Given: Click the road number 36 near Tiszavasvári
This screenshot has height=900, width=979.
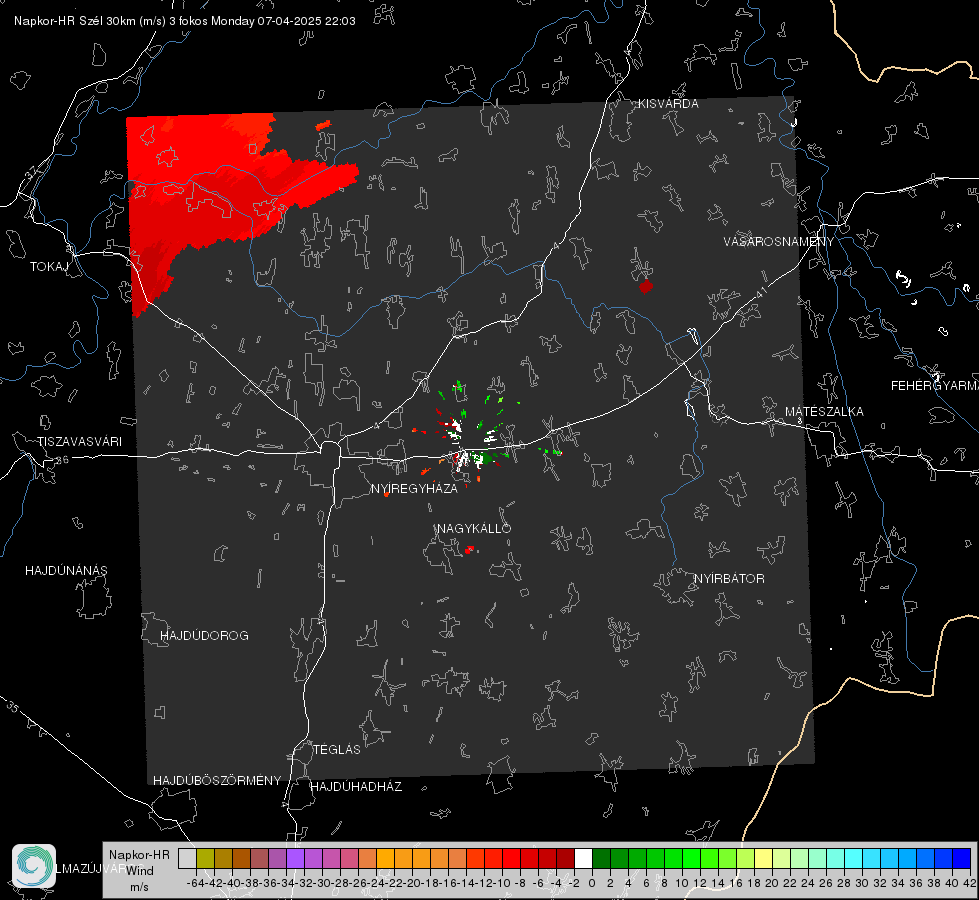Looking at the screenshot, I should pyautogui.click(x=62, y=460).
